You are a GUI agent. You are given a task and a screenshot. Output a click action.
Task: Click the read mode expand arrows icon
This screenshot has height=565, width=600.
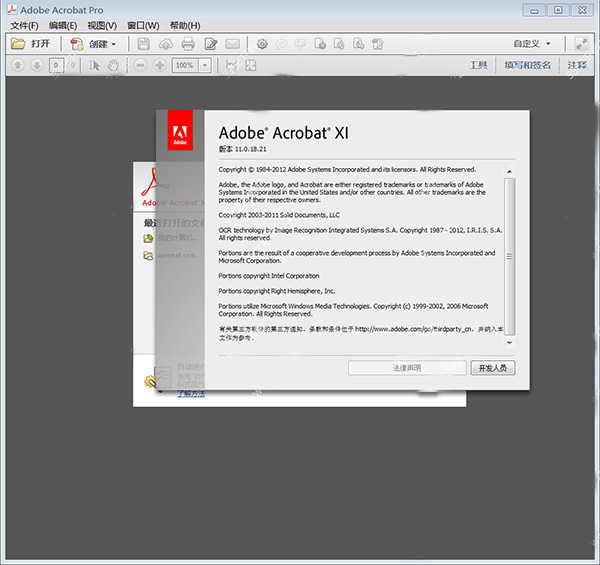582,44
